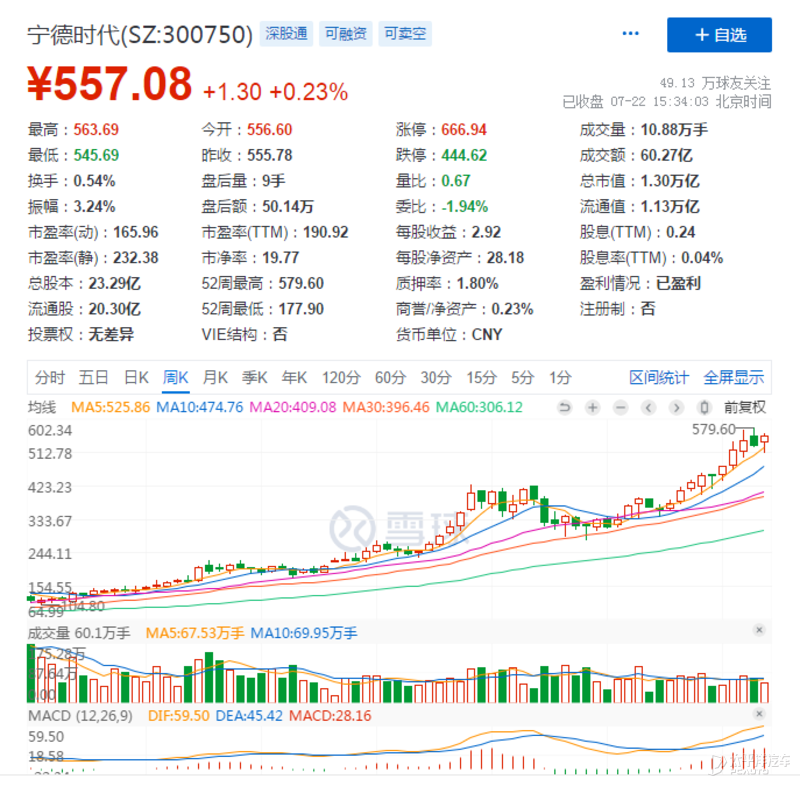Viewport: 800px width, 786px height.
Task: Choose the 1分 interval tab
Action: click(x=560, y=378)
